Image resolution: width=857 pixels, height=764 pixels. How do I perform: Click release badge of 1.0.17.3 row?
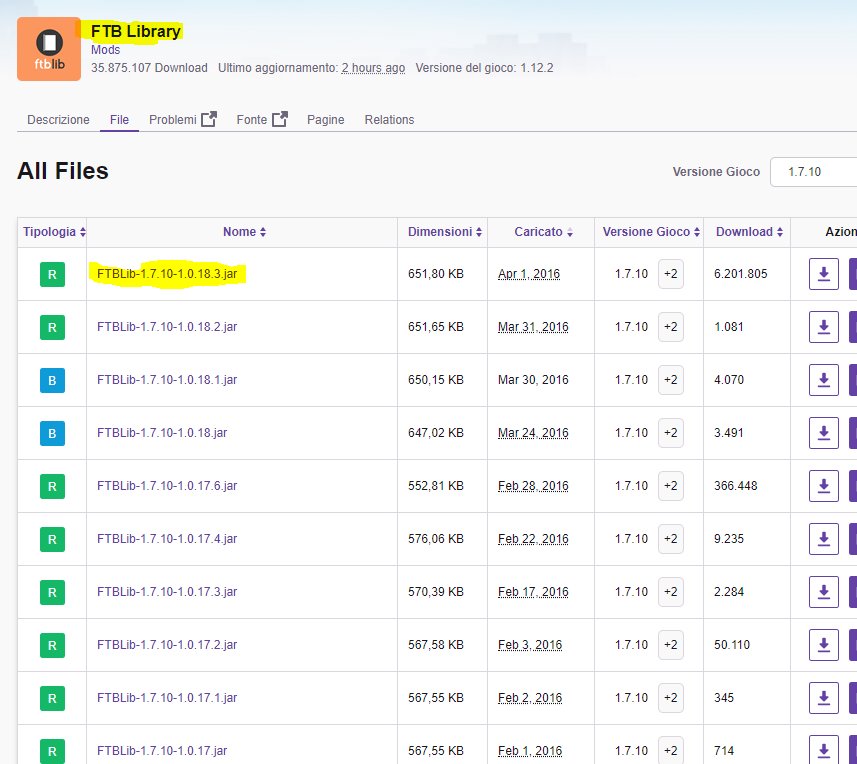coord(52,592)
